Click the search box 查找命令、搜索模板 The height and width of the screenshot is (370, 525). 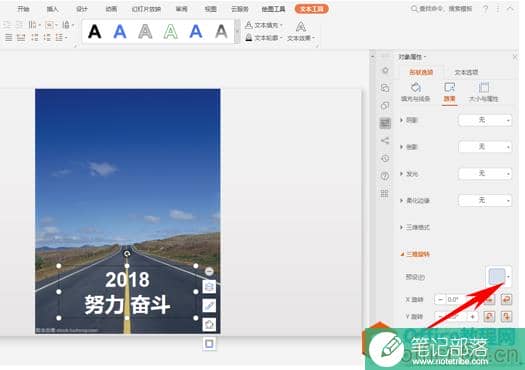tap(441, 9)
